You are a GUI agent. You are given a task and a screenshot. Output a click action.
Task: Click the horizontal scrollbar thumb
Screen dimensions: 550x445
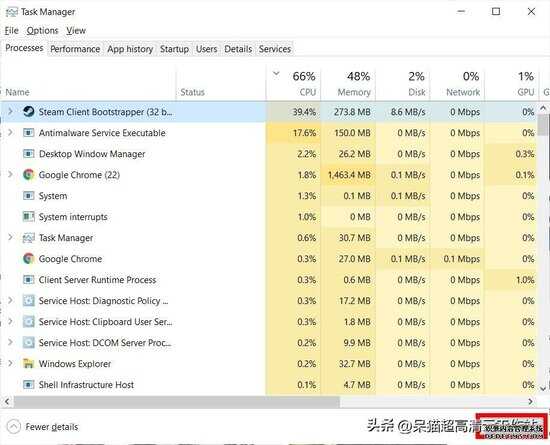tap(176, 402)
